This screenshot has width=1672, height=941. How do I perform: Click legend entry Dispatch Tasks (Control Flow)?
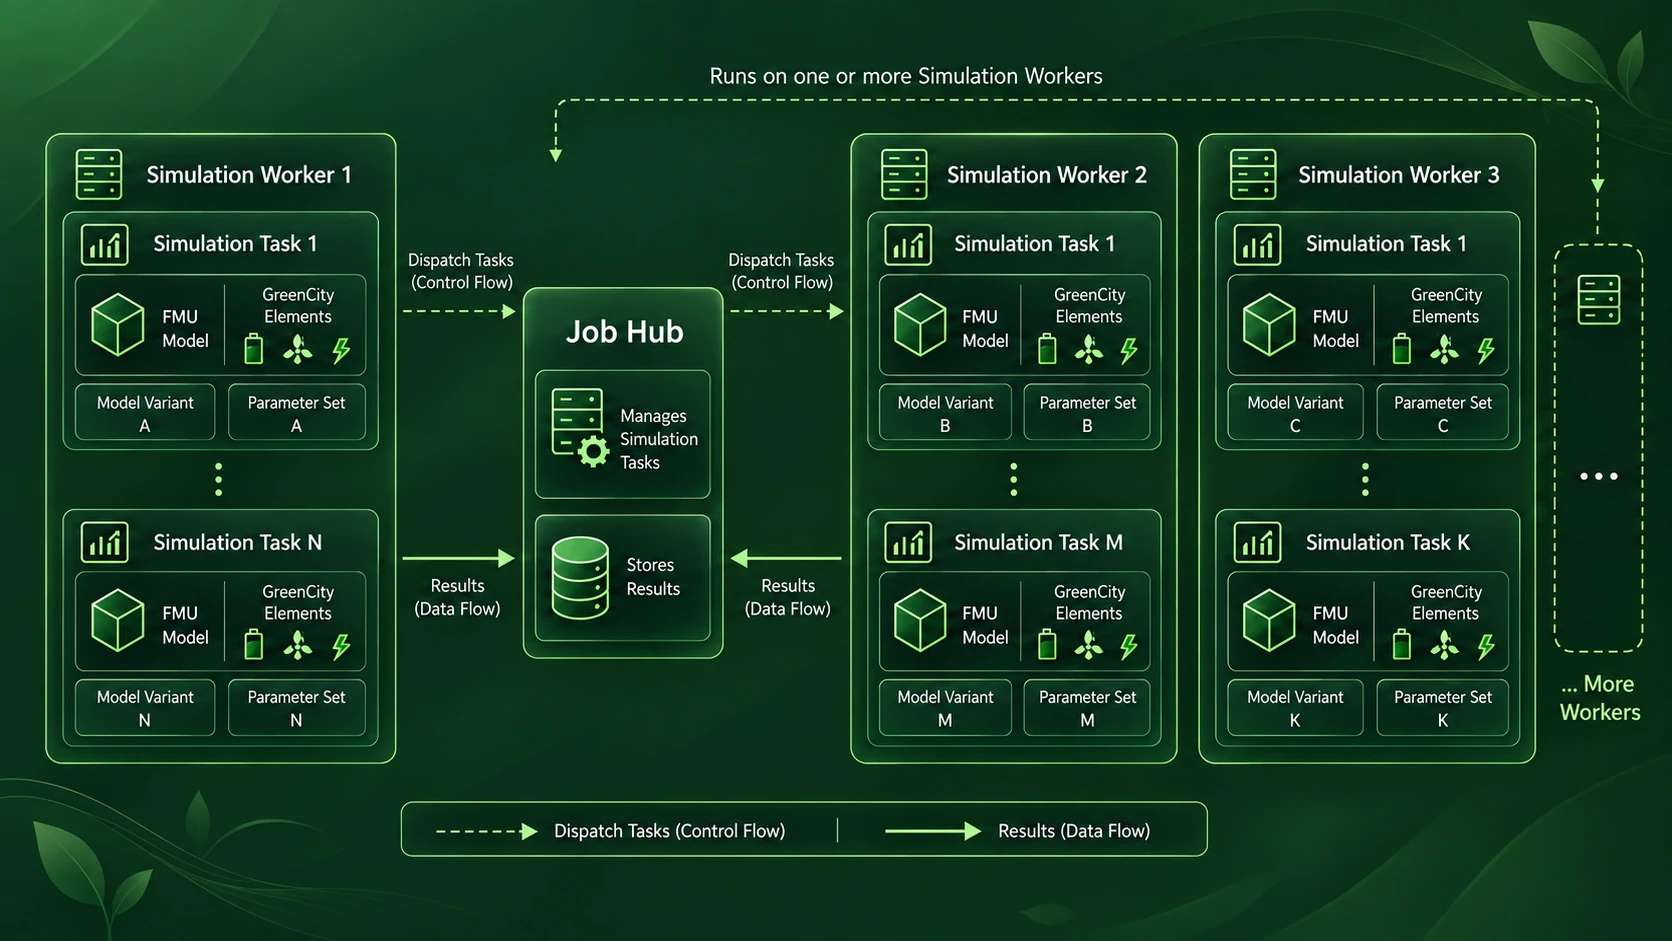click(669, 831)
